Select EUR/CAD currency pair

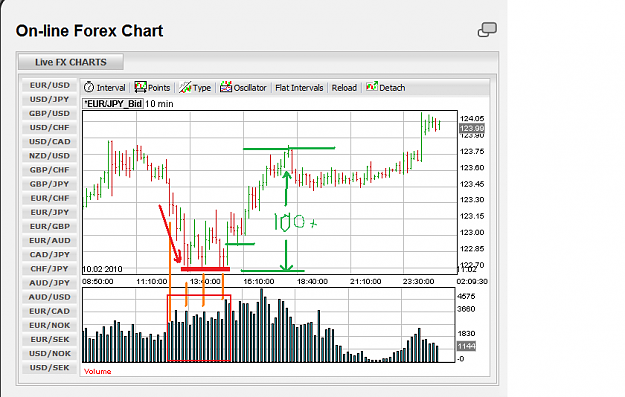[49, 311]
